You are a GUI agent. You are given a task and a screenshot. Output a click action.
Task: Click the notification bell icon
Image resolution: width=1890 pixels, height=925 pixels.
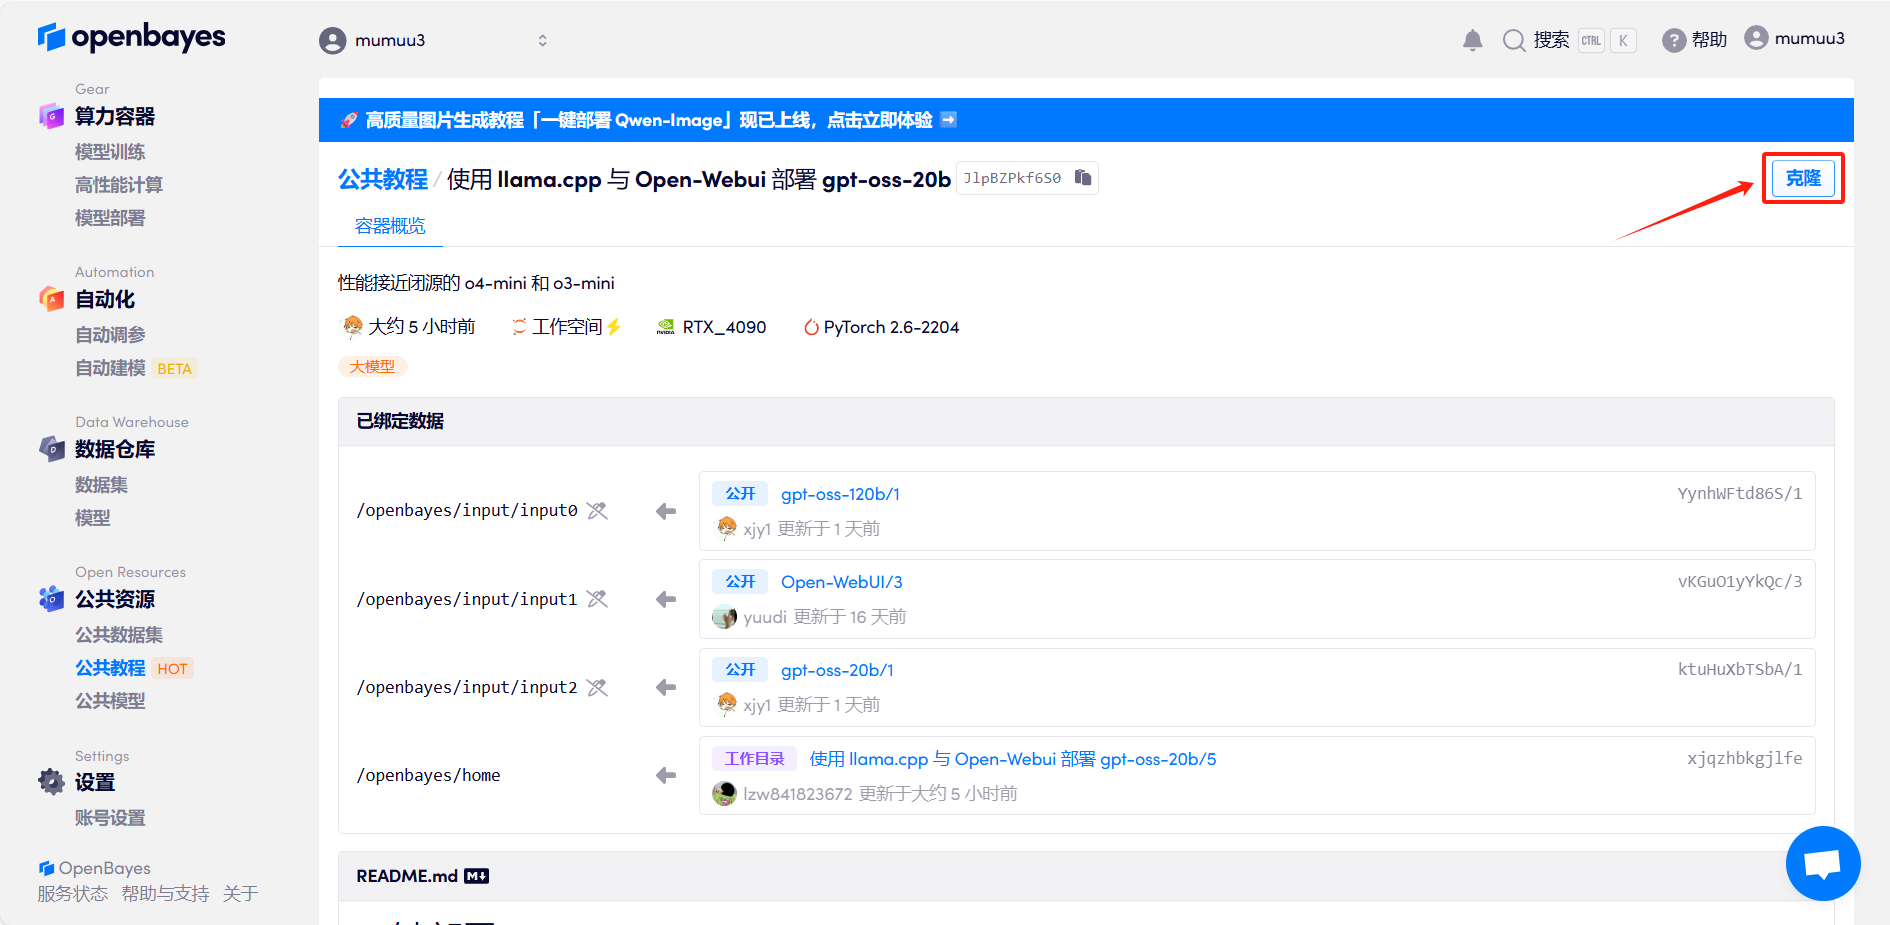(x=1472, y=40)
